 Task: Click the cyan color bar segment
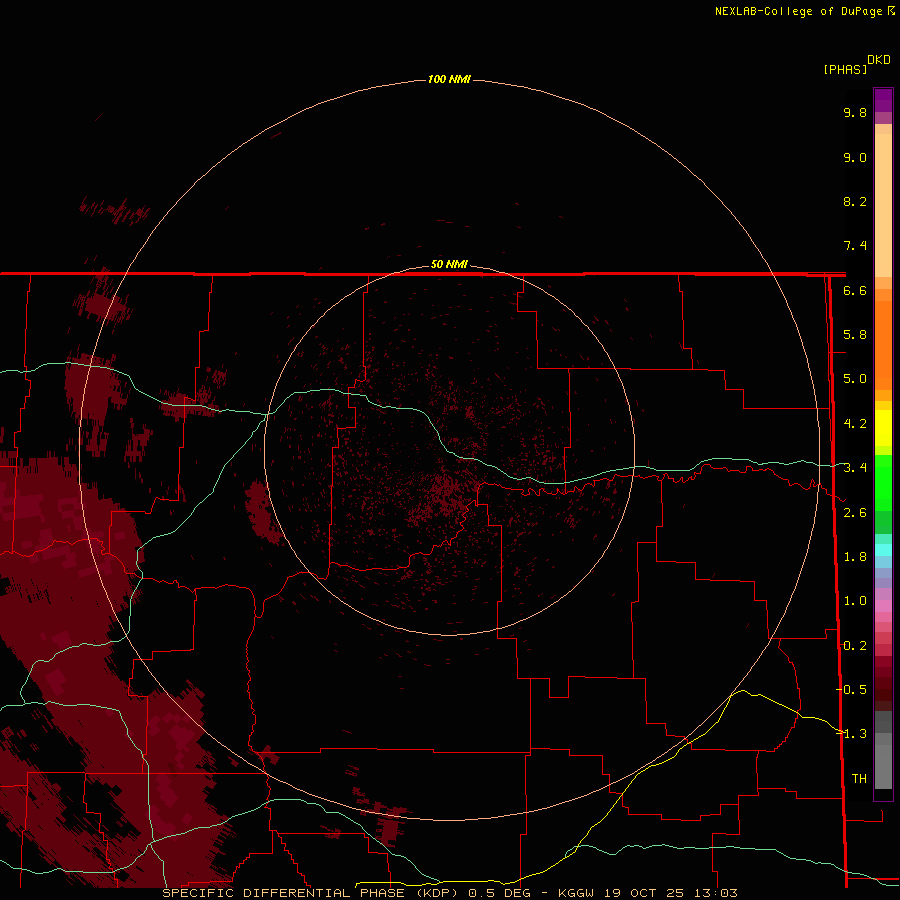coord(883,550)
